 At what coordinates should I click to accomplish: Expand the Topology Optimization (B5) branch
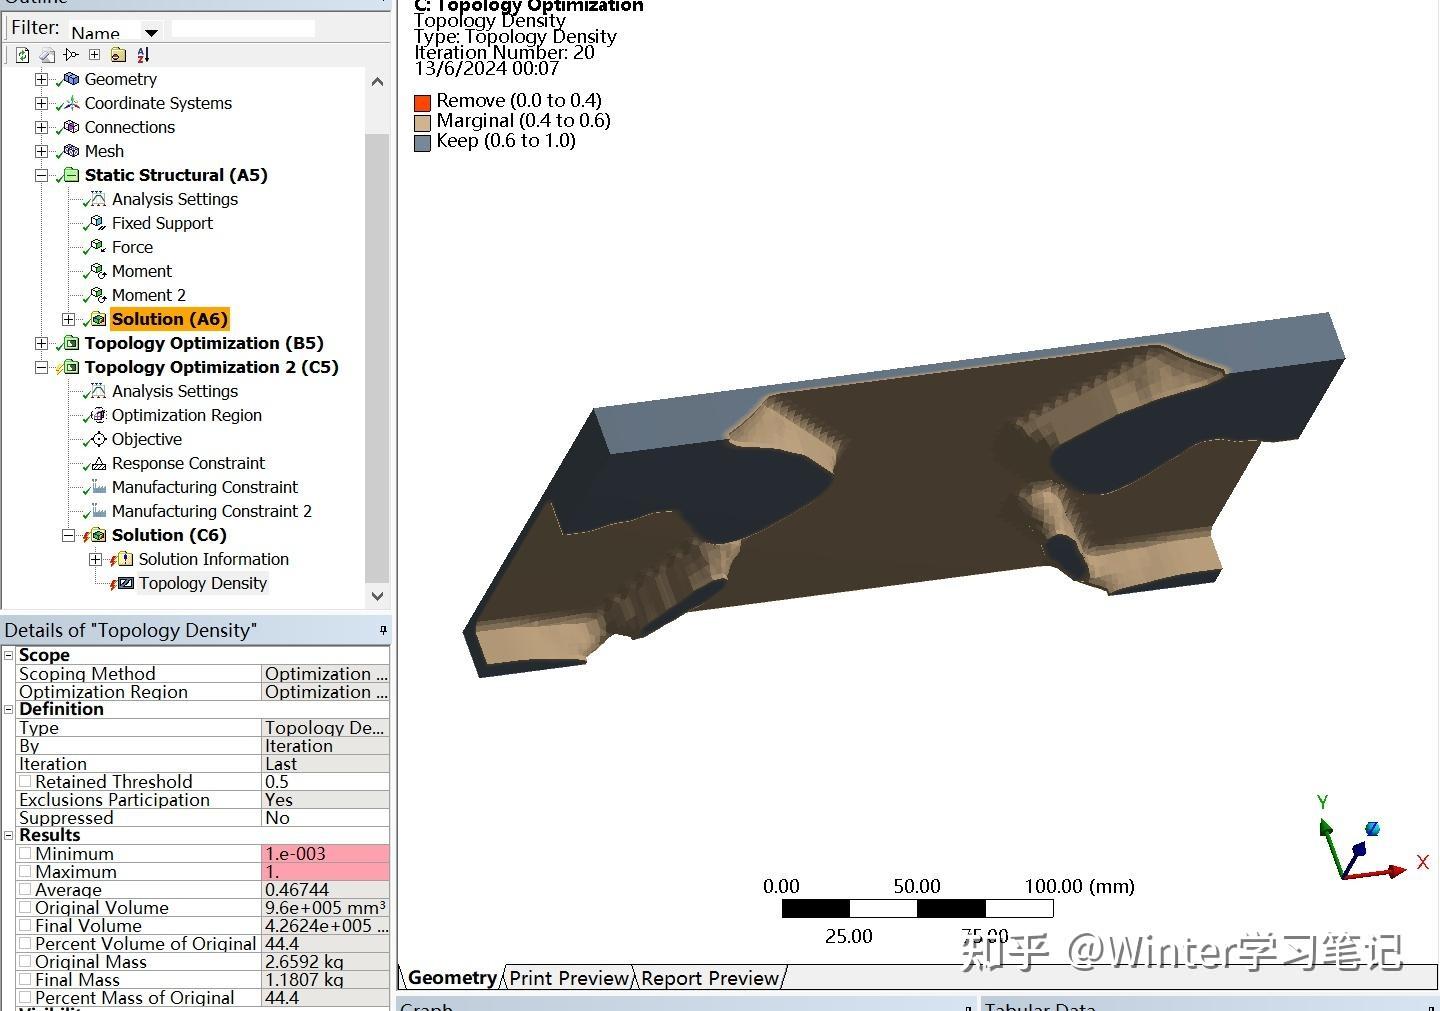tap(41, 343)
